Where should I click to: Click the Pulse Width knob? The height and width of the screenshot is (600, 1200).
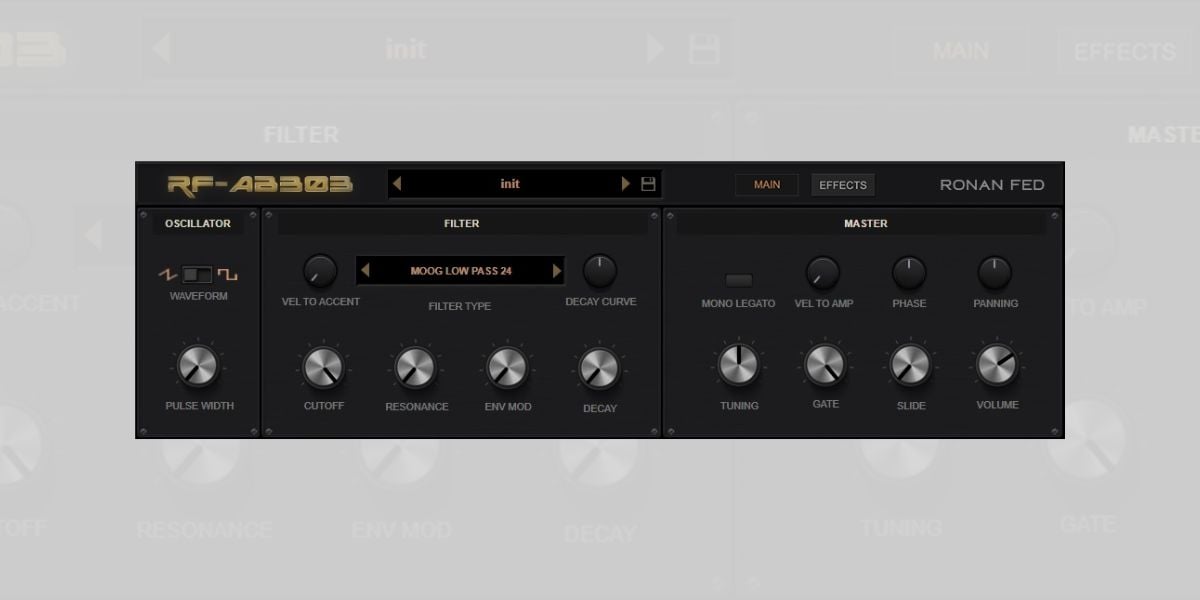coord(198,367)
